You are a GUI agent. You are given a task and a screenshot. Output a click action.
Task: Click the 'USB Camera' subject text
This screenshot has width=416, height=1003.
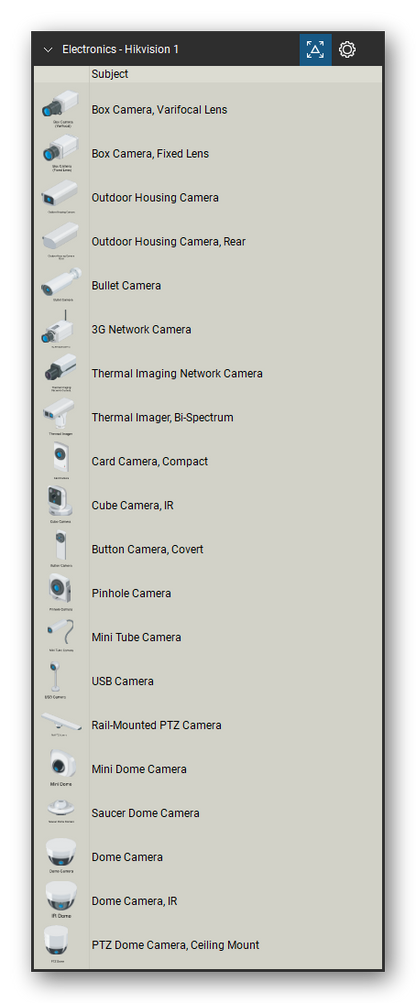122,681
